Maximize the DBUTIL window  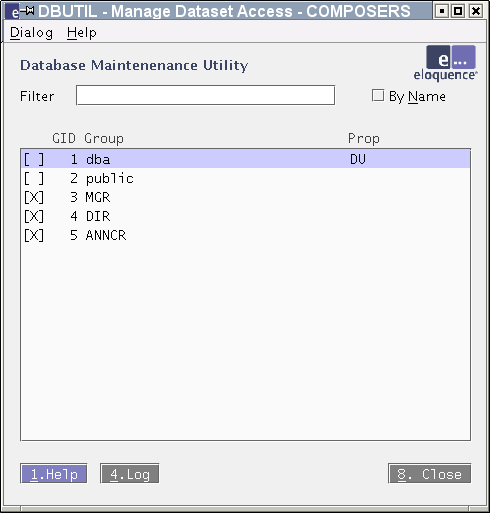(458, 11)
